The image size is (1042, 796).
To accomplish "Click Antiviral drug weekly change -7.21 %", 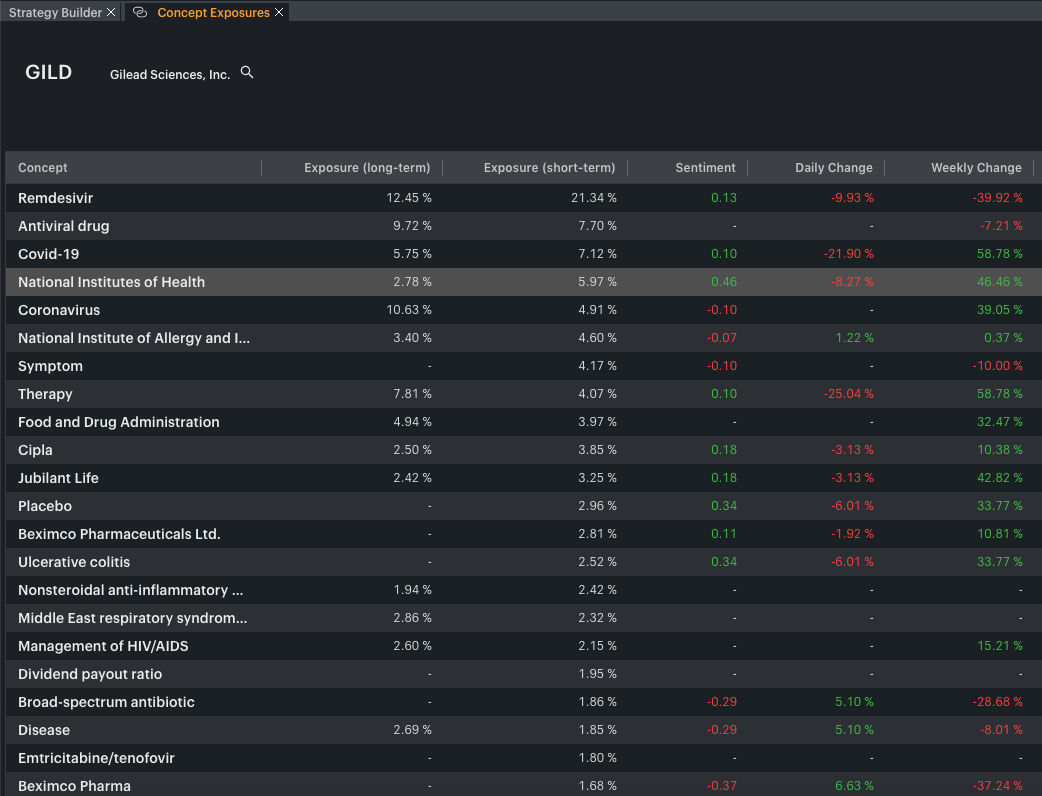I will coord(1001,226).
